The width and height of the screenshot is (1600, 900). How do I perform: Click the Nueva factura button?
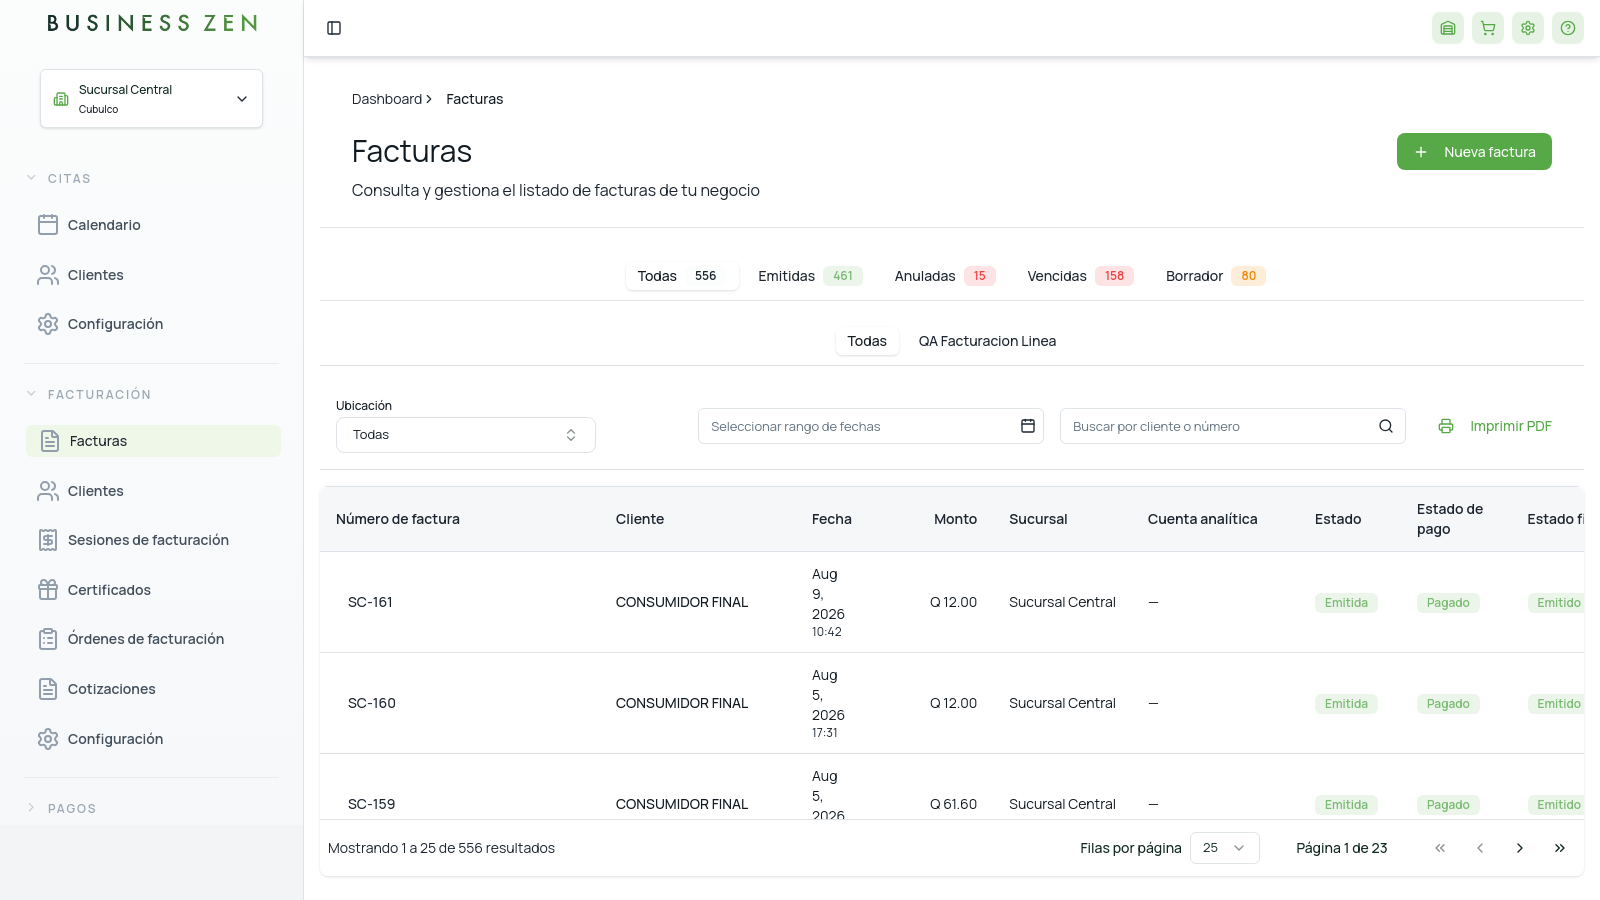pos(1474,152)
